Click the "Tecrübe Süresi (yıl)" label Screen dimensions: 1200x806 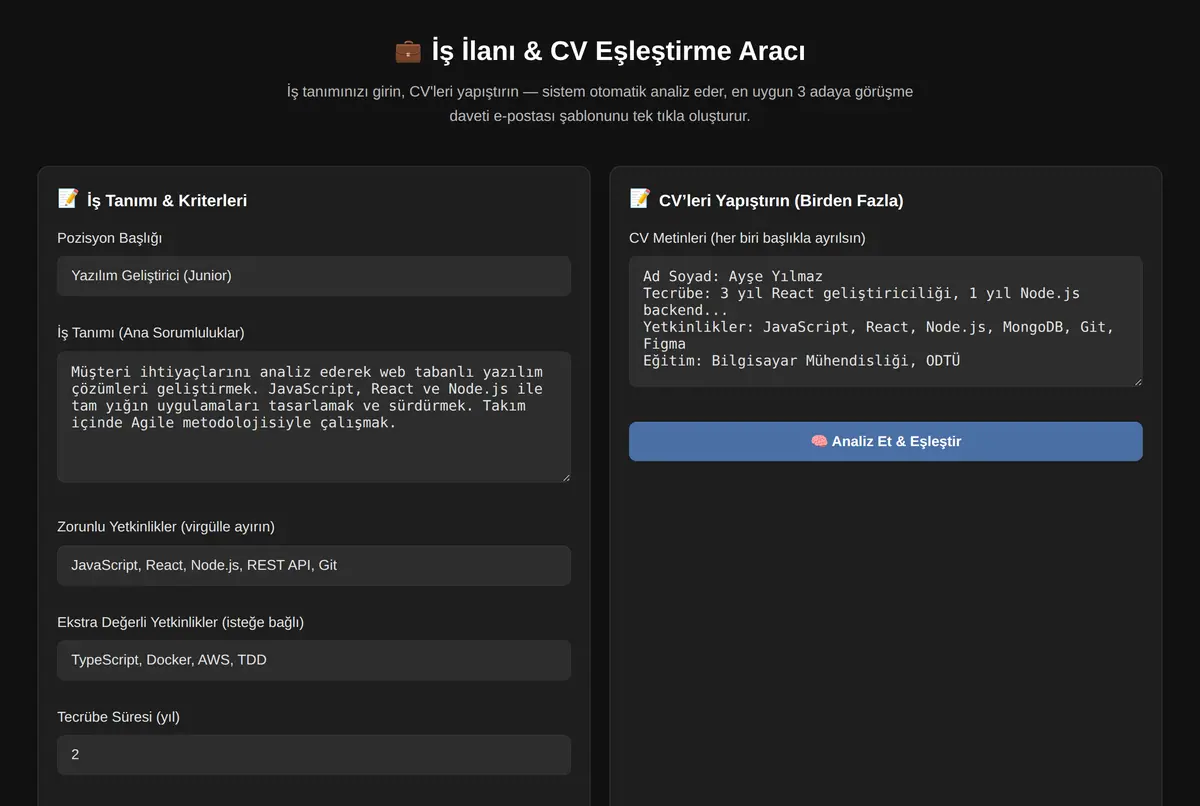pyautogui.click(x=119, y=716)
